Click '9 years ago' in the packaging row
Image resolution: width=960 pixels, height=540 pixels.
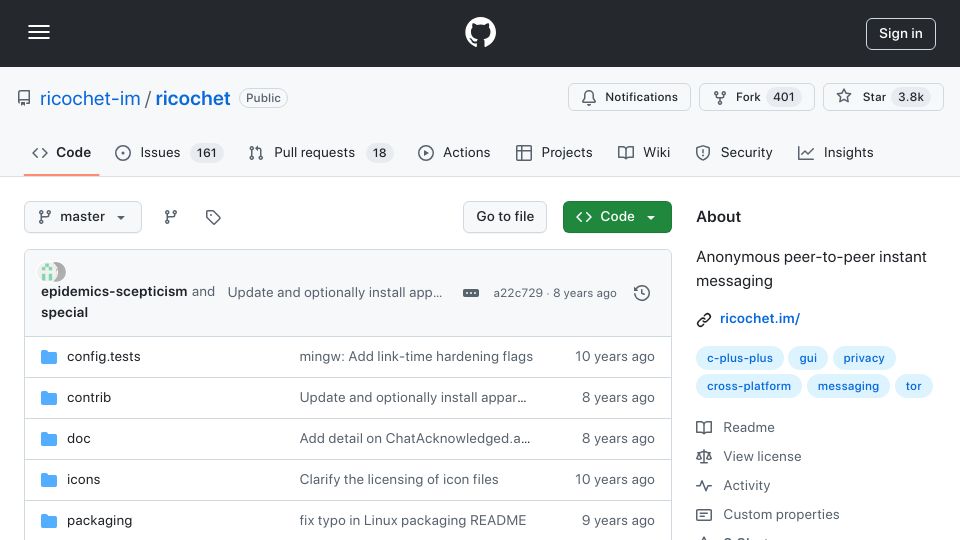618,520
